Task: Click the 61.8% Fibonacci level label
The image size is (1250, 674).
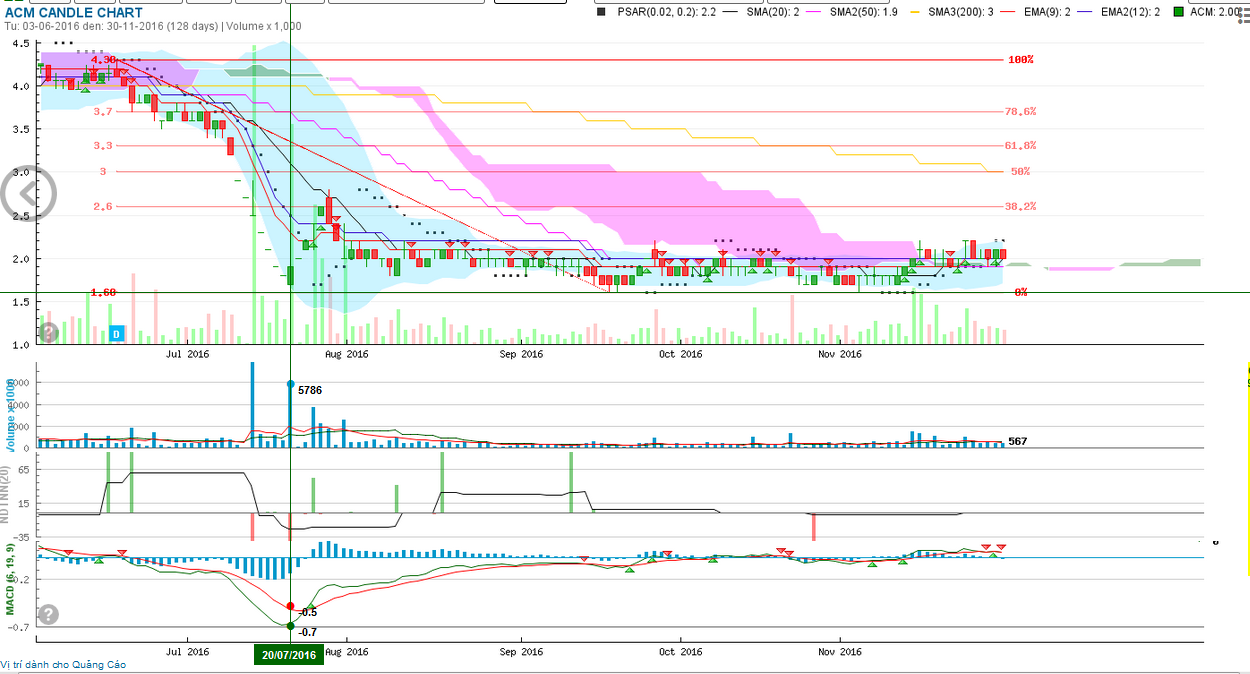Action: pyautogui.click(x=1021, y=146)
